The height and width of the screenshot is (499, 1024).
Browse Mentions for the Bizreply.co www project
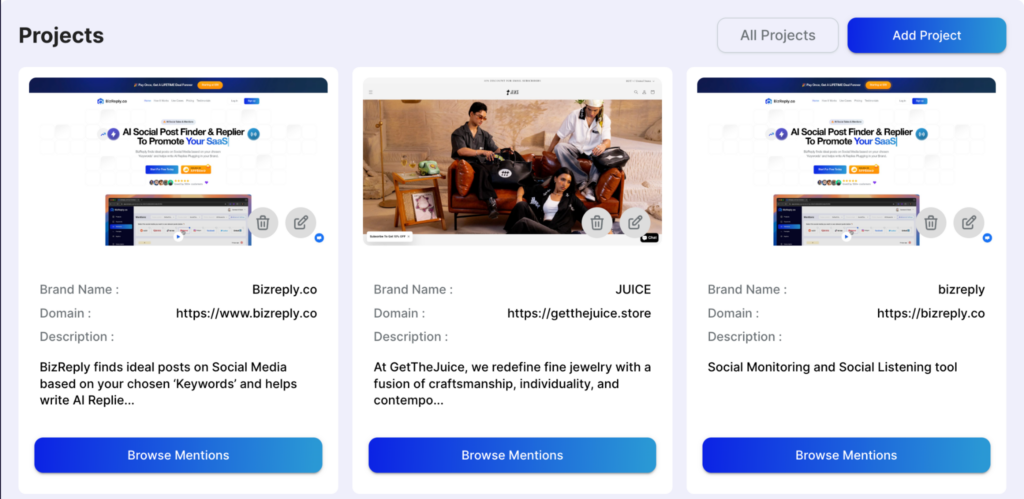(x=178, y=455)
